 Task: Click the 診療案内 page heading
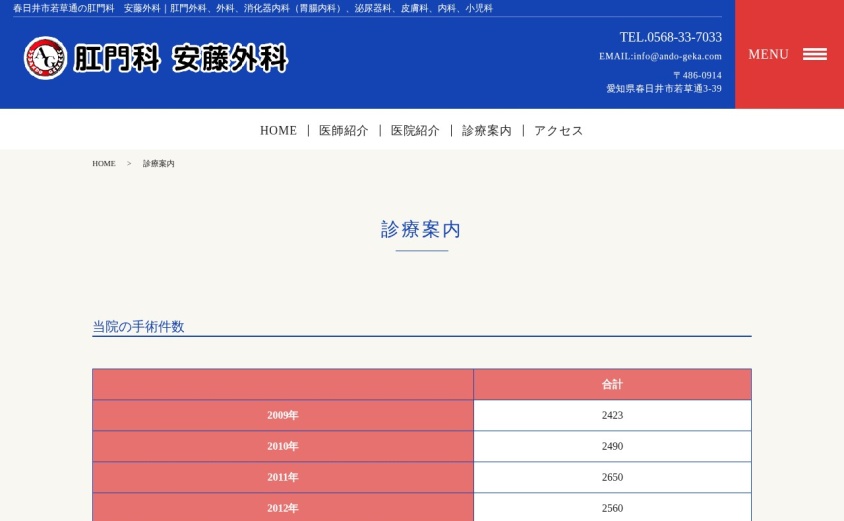click(421, 229)
